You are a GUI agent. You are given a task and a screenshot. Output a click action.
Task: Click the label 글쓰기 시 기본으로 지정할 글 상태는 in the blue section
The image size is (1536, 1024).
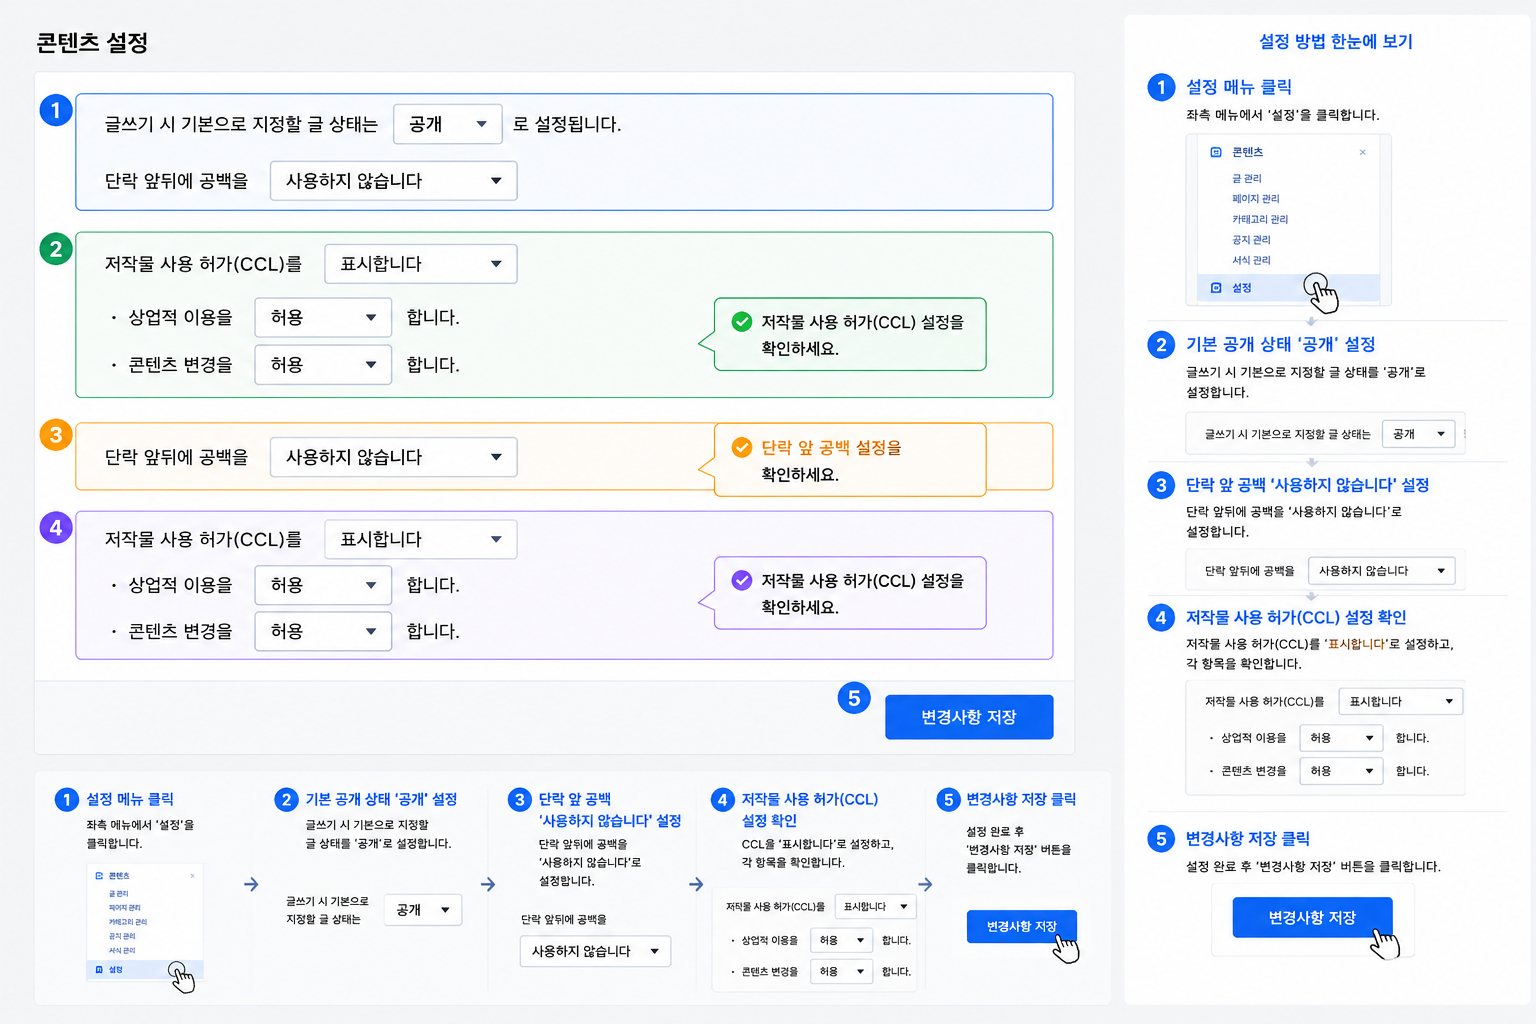241,124
